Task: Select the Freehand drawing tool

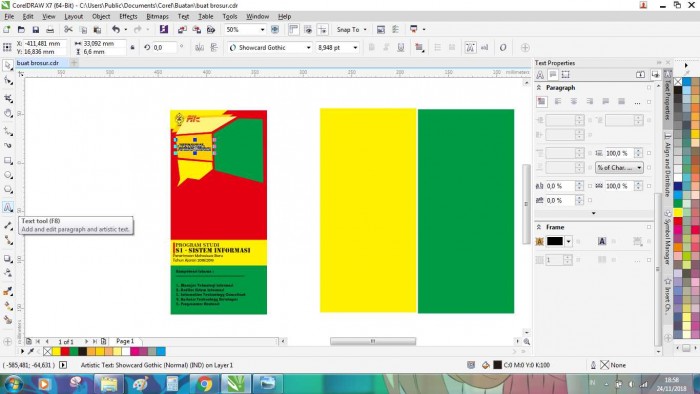Action: [x=8, y=131]
